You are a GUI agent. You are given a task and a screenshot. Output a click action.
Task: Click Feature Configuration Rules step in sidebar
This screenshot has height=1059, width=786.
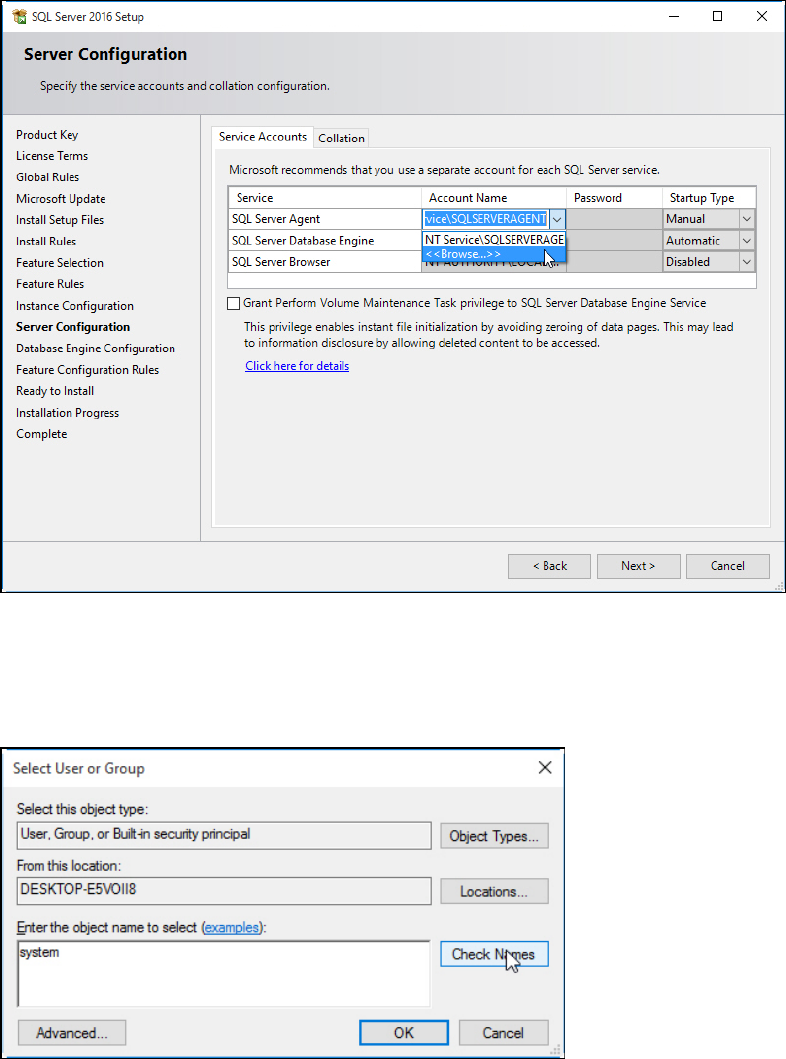click(88, 370)
